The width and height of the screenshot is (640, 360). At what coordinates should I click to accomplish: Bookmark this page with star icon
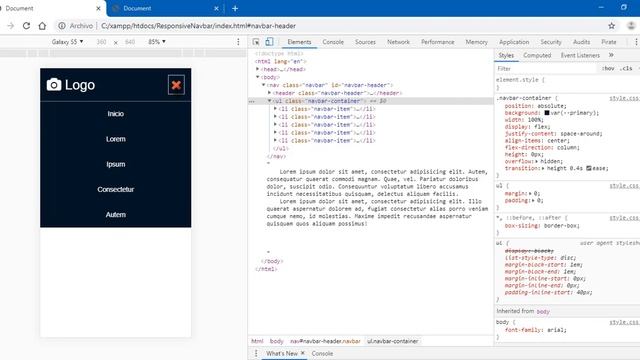[611, 26]
